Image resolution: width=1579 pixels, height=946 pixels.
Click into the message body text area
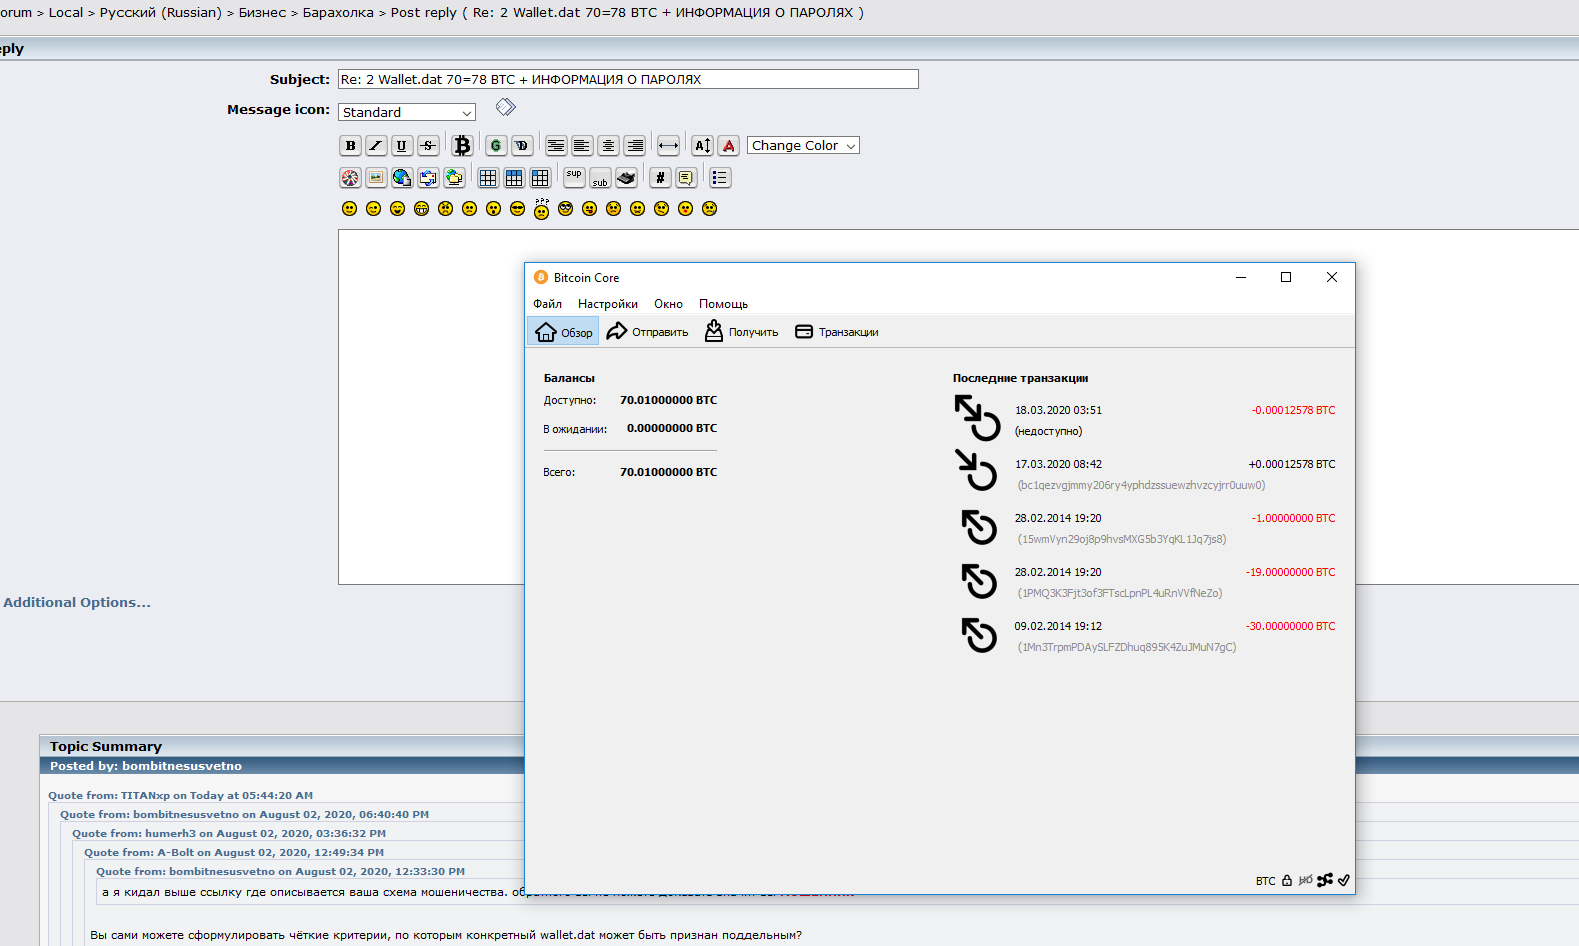[x=430, y=406]
